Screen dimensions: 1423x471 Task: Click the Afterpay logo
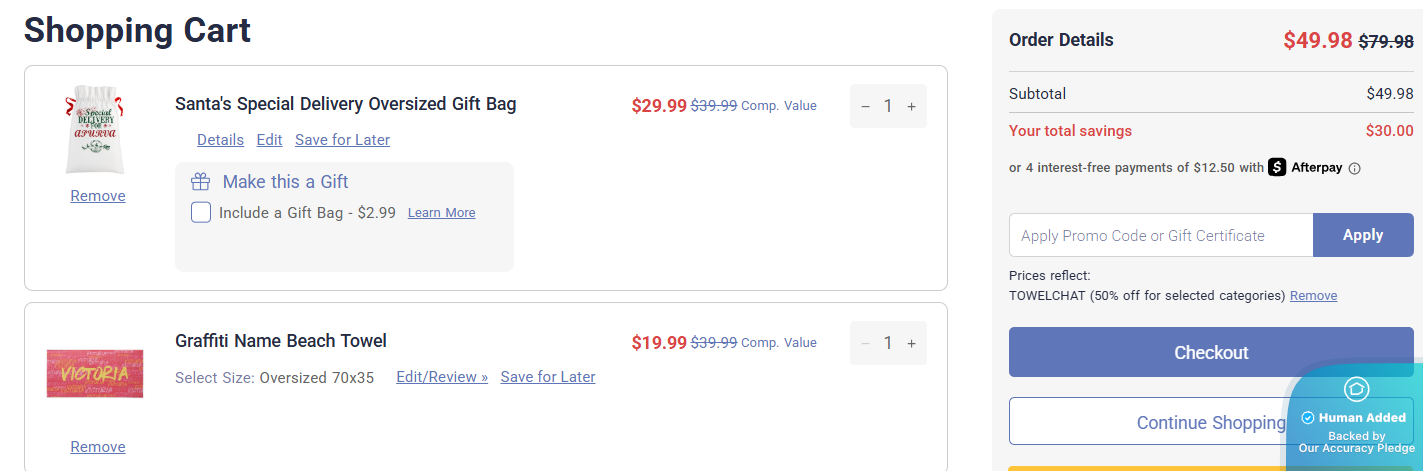tap(1305, 167)
